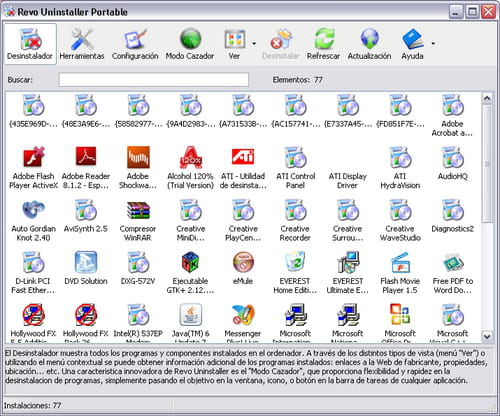The height and width of the screenshot is (416, 500).
Task: Expand the Ayuda dropdown arrow
Action: coord(433,44)
